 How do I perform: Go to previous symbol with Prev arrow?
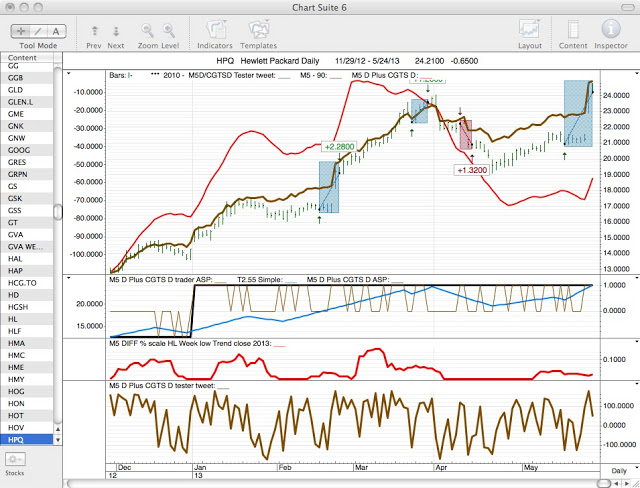(94, 31)
